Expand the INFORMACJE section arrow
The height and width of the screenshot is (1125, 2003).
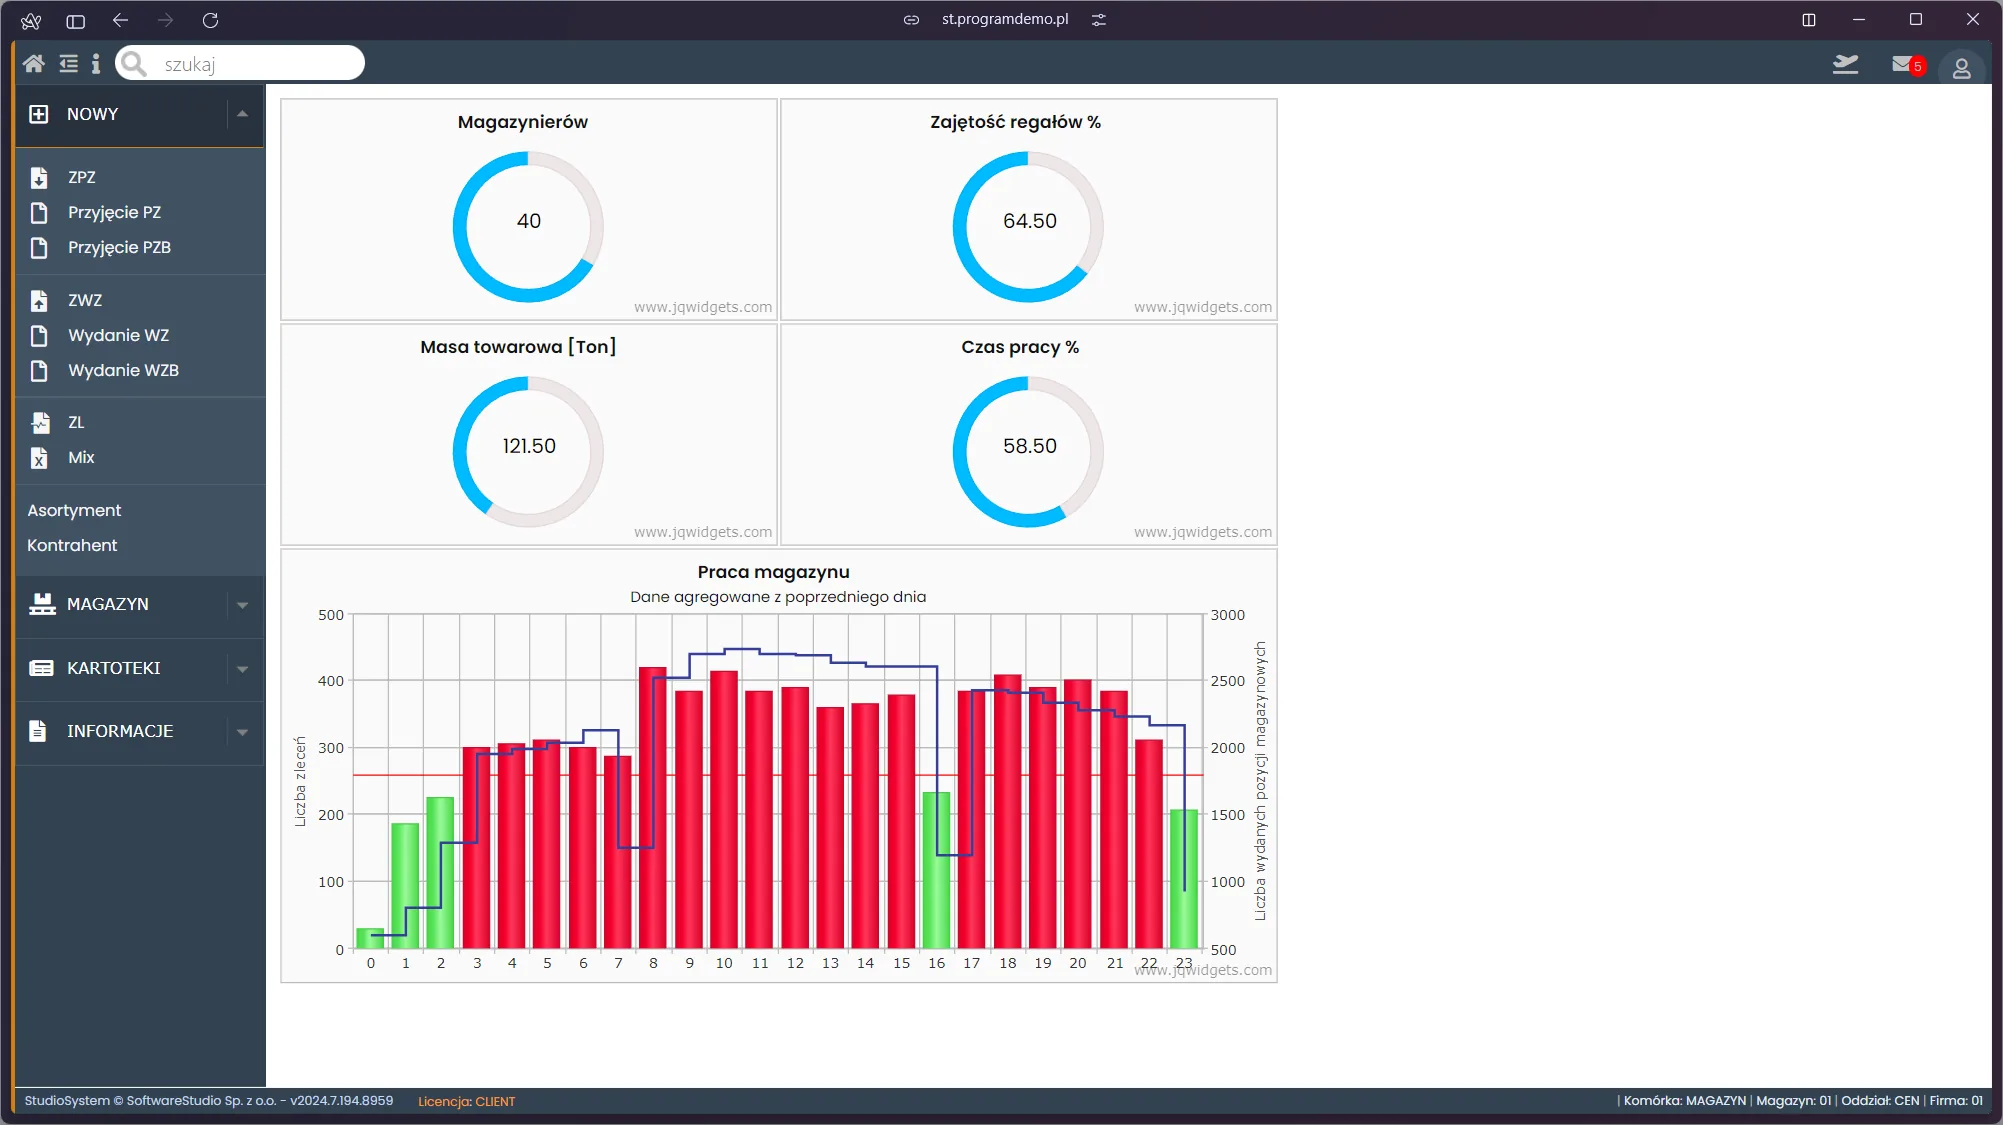[x=242, y=732]
